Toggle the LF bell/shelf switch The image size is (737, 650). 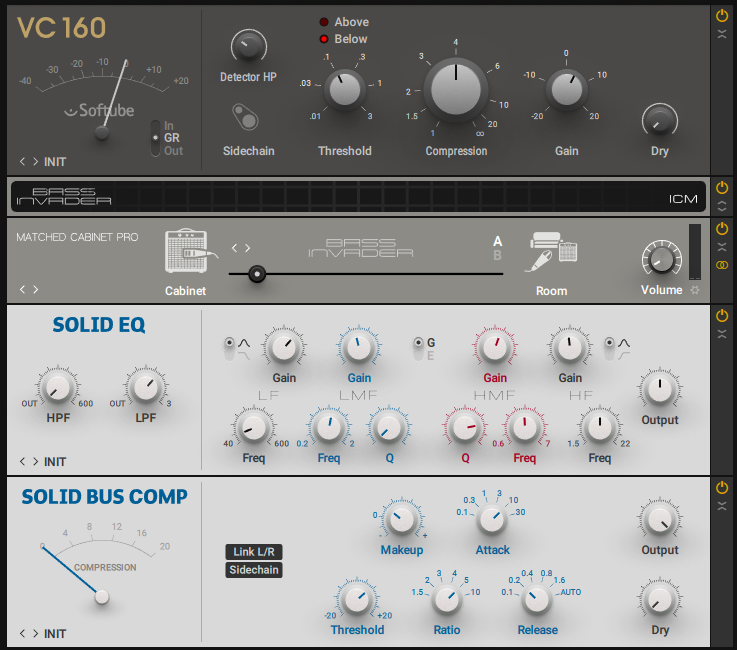pos(229,348)
